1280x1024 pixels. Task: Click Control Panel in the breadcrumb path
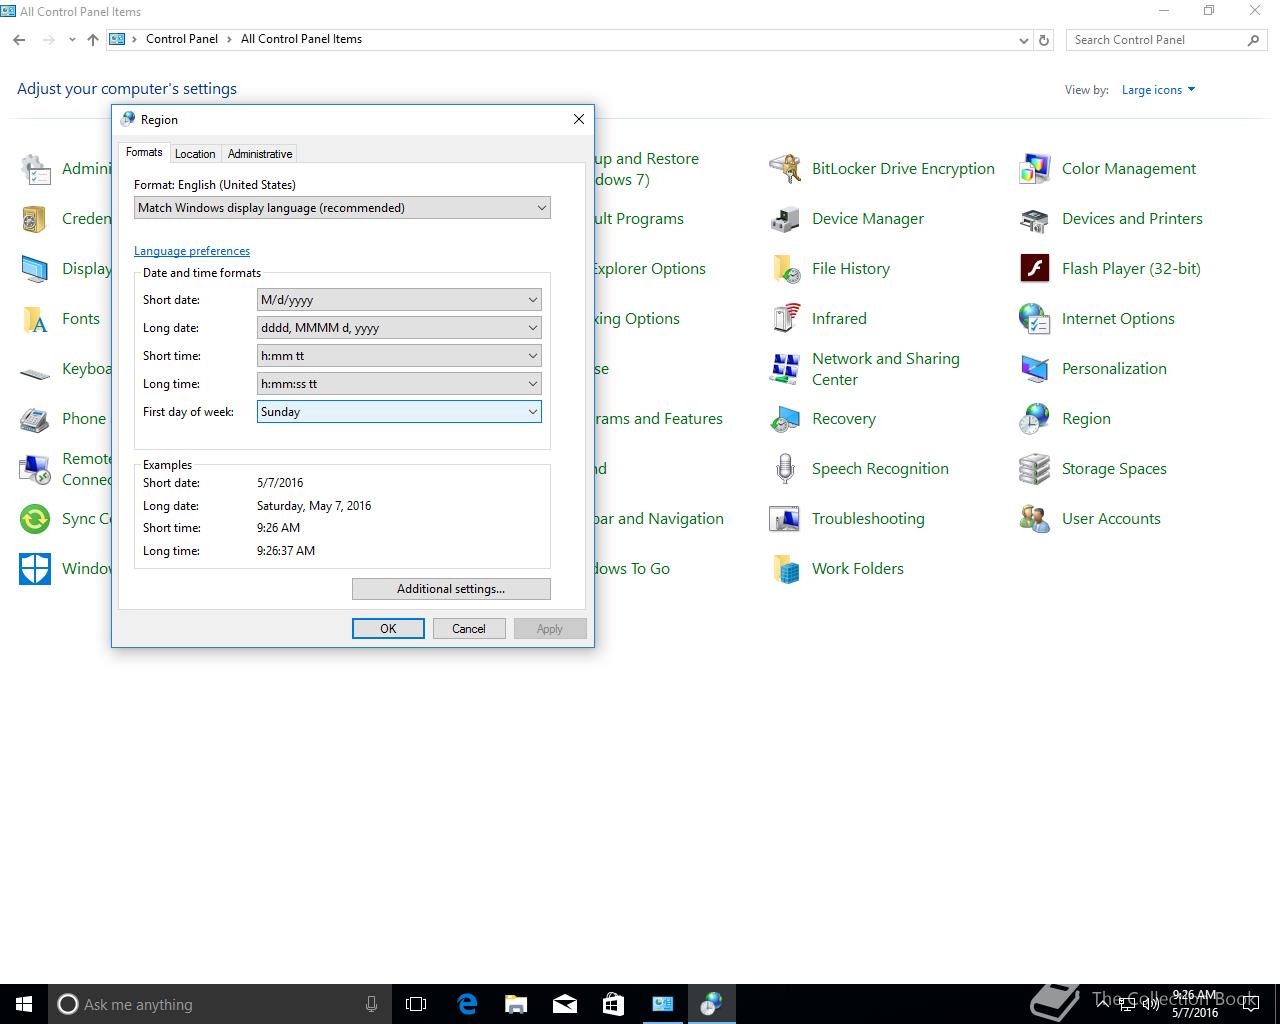tap(182, 39)
